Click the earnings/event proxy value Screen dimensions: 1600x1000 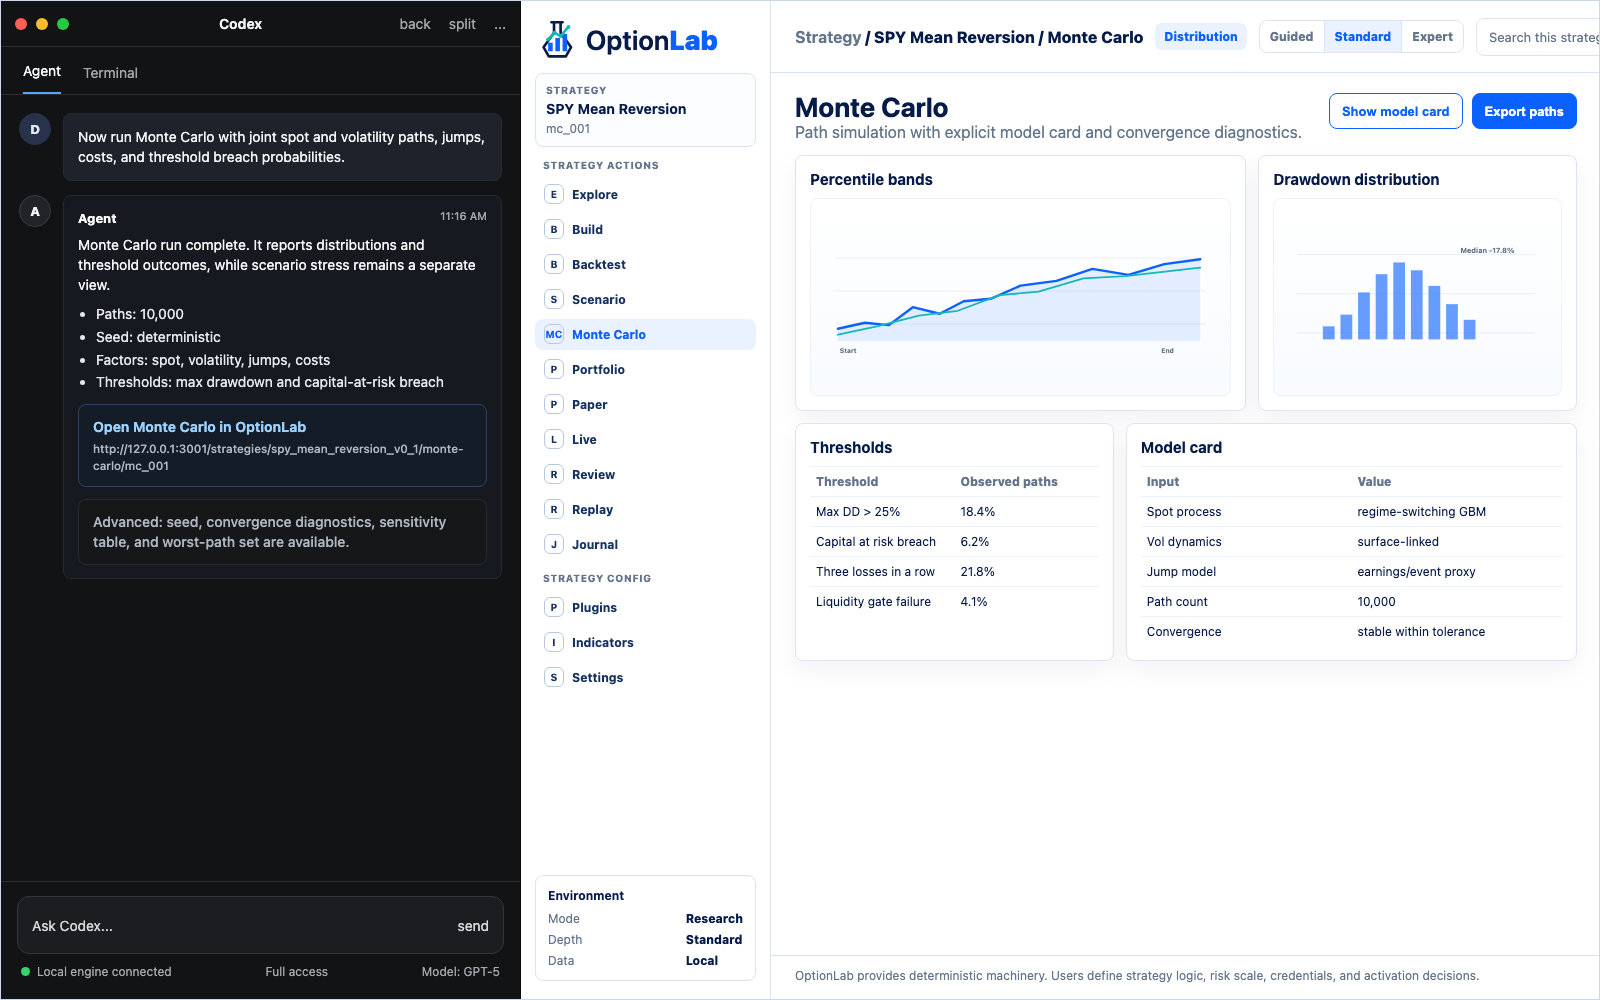point(1416,572)
